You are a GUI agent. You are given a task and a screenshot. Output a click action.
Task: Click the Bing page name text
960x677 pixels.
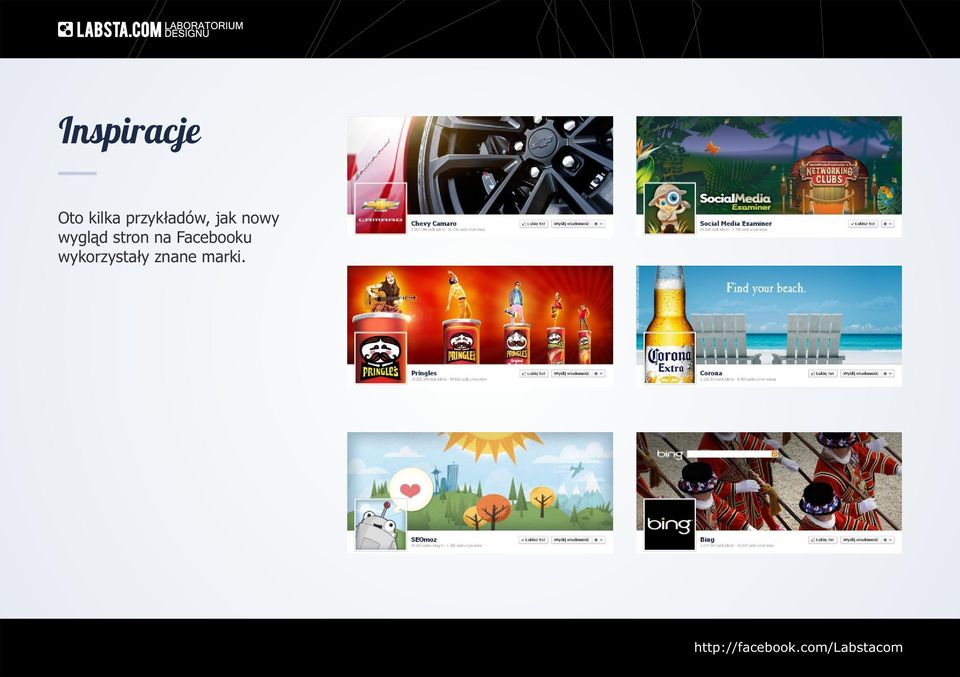click(707, 539)
